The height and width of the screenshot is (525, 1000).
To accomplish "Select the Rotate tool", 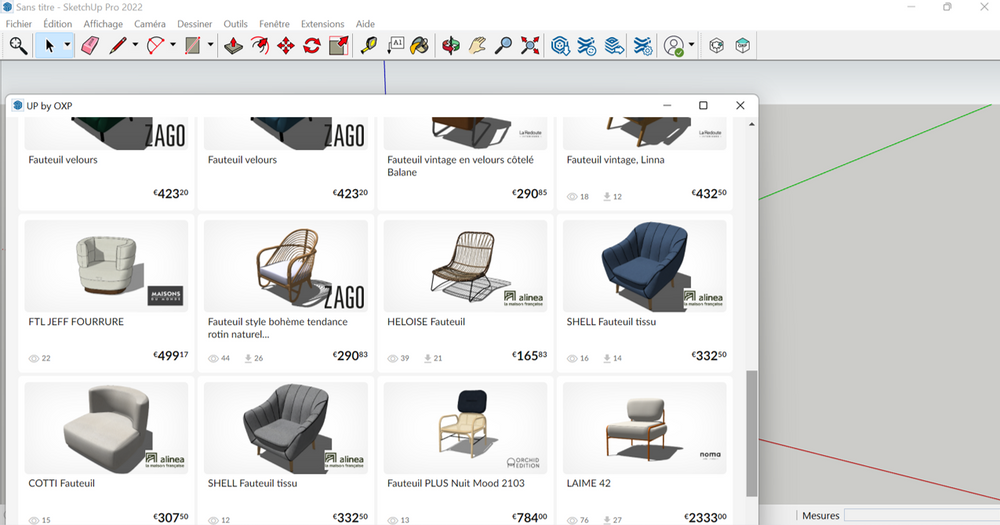I will 312,46.
